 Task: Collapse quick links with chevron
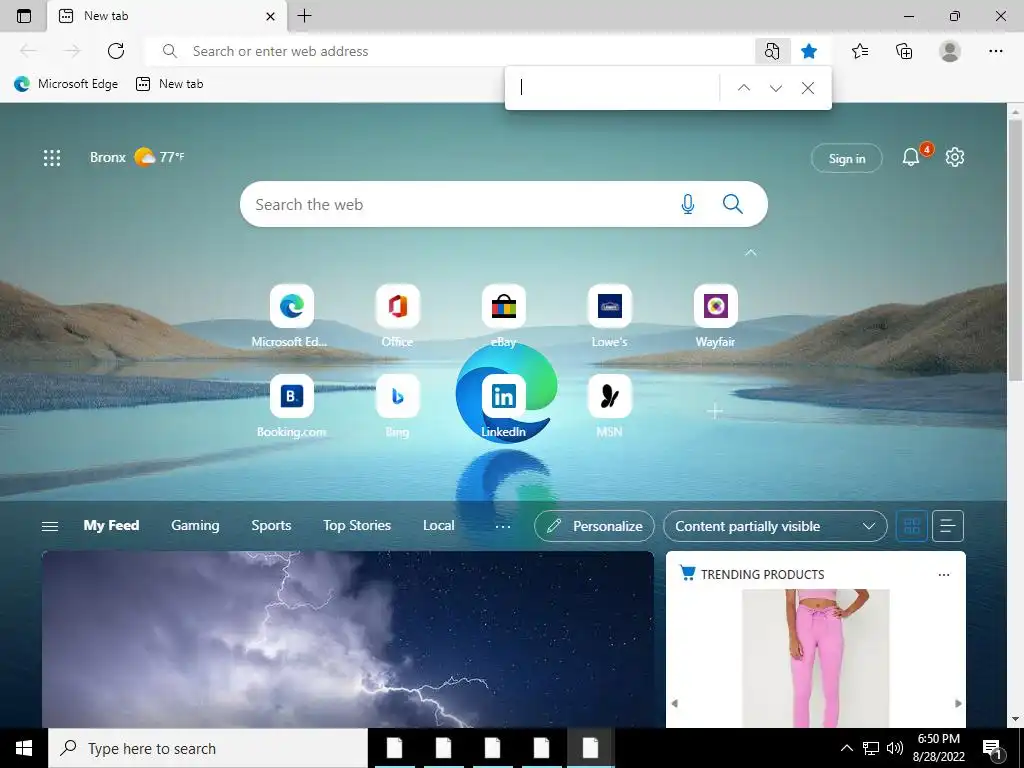(750, 252)
